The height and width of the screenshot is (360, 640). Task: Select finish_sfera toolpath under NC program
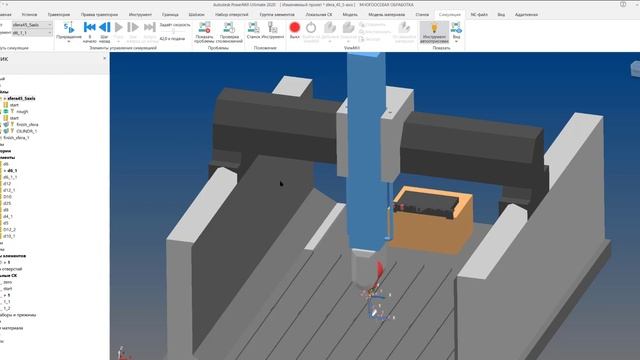[x=27, y=124]
